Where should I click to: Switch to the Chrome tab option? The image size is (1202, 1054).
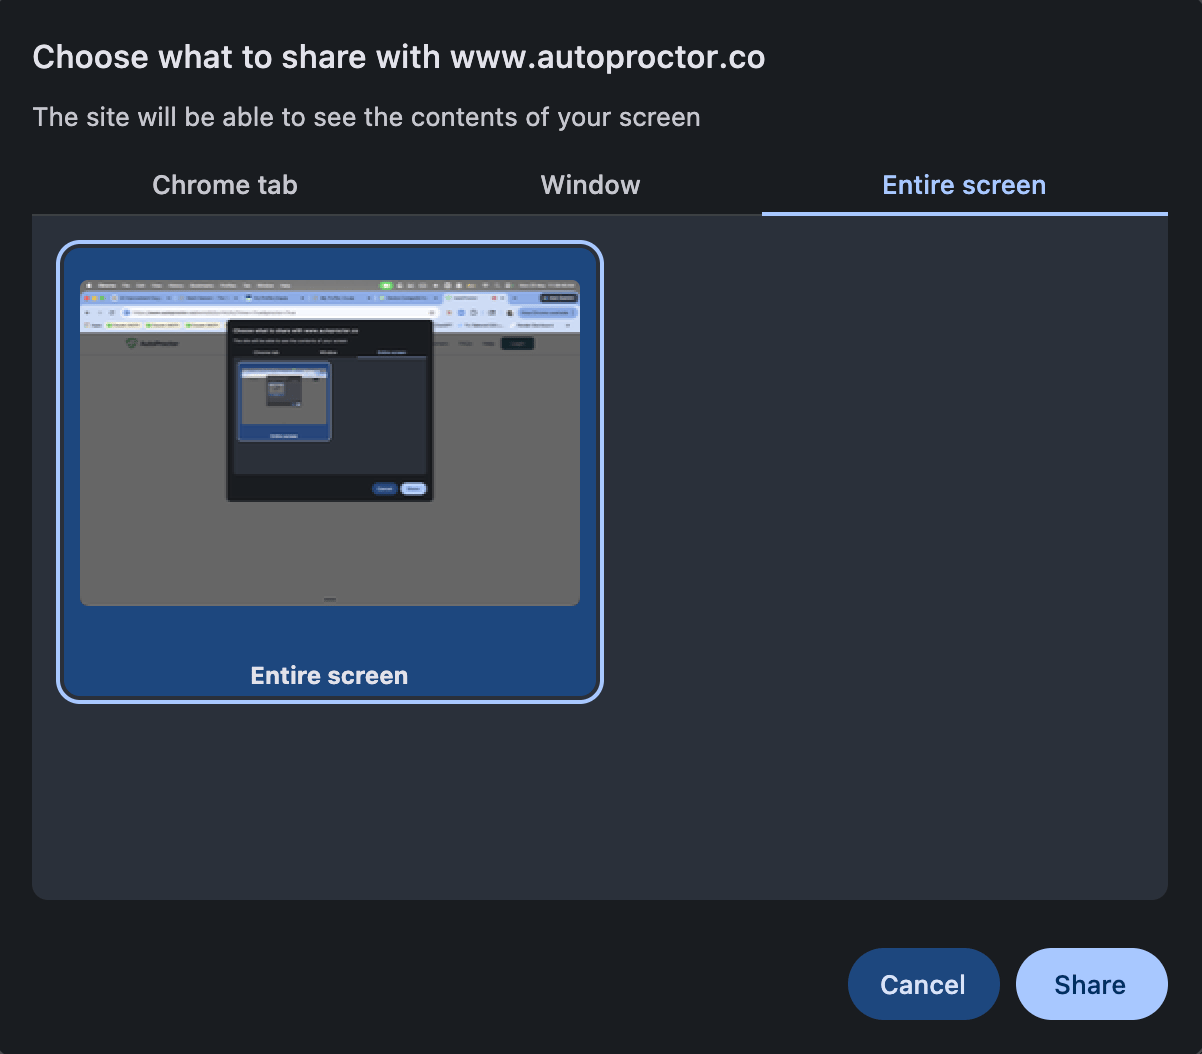(x=225, y=185)
